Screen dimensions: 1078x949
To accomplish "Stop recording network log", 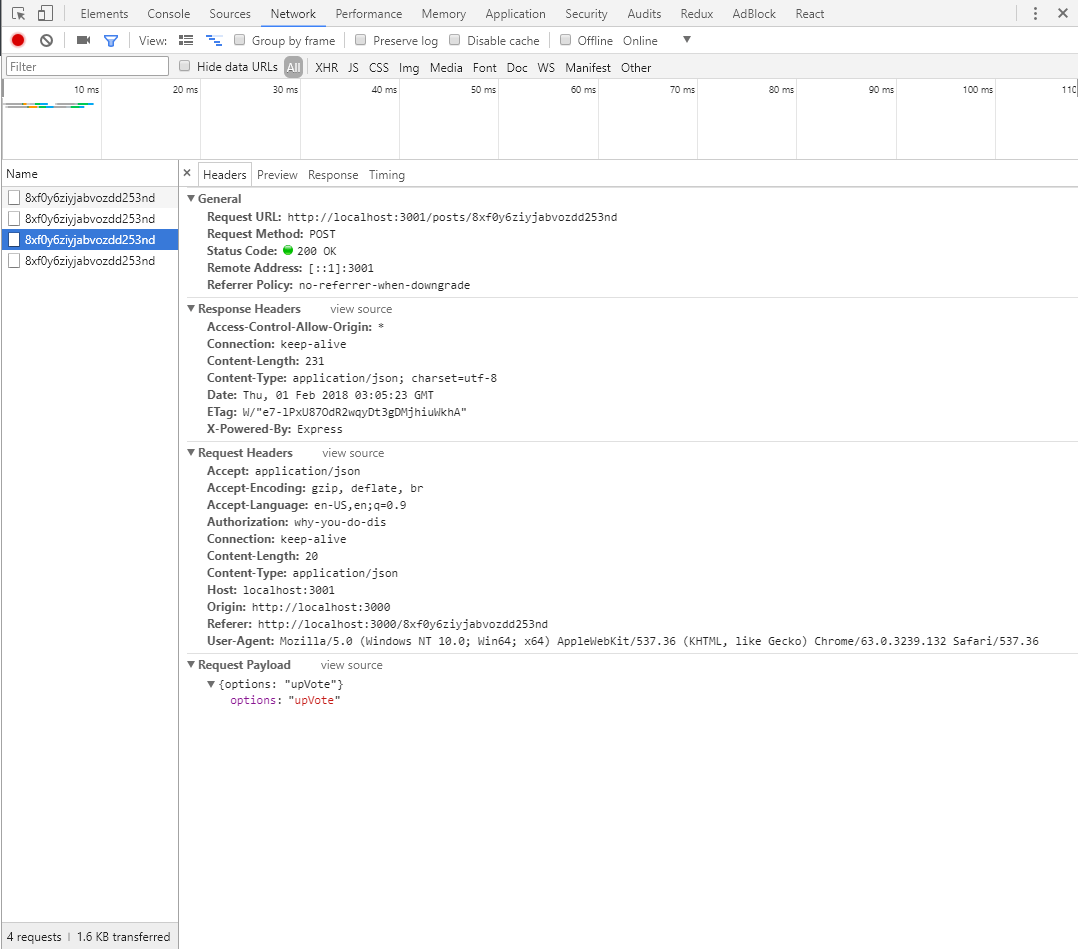I will [15, 40].
